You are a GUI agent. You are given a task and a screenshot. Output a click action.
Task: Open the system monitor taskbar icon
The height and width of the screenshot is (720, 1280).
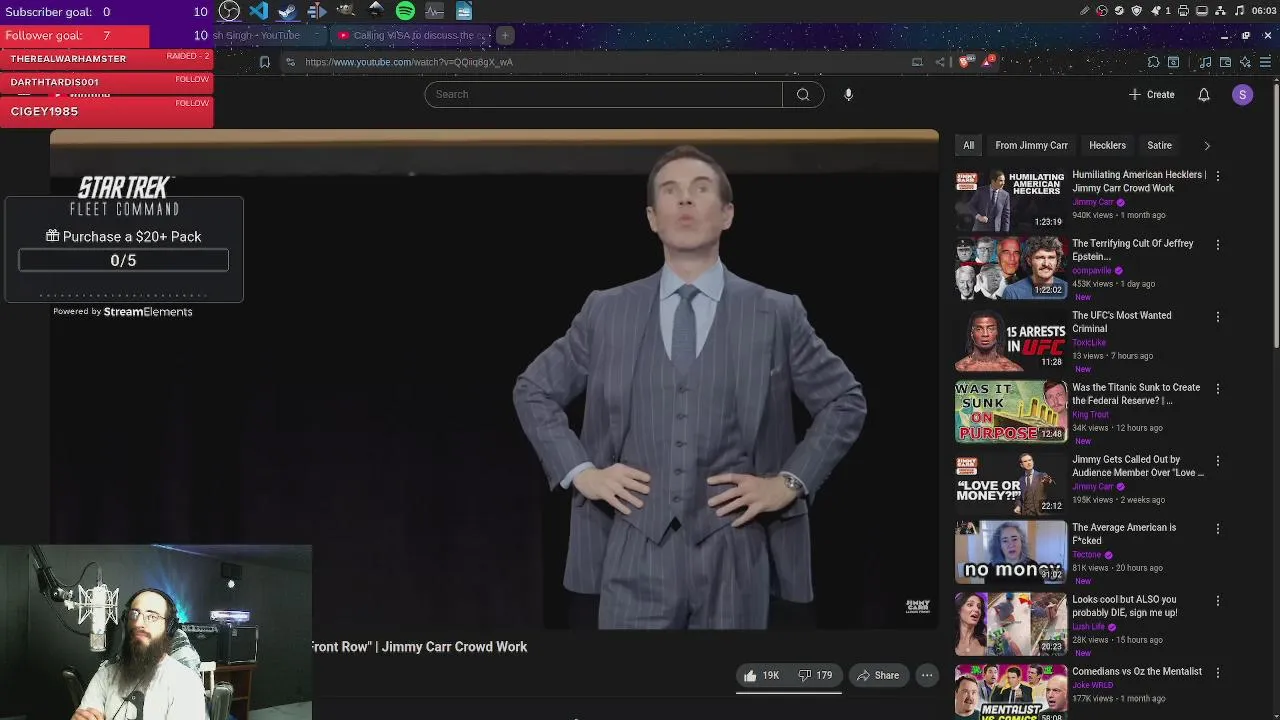click(434, 11)
